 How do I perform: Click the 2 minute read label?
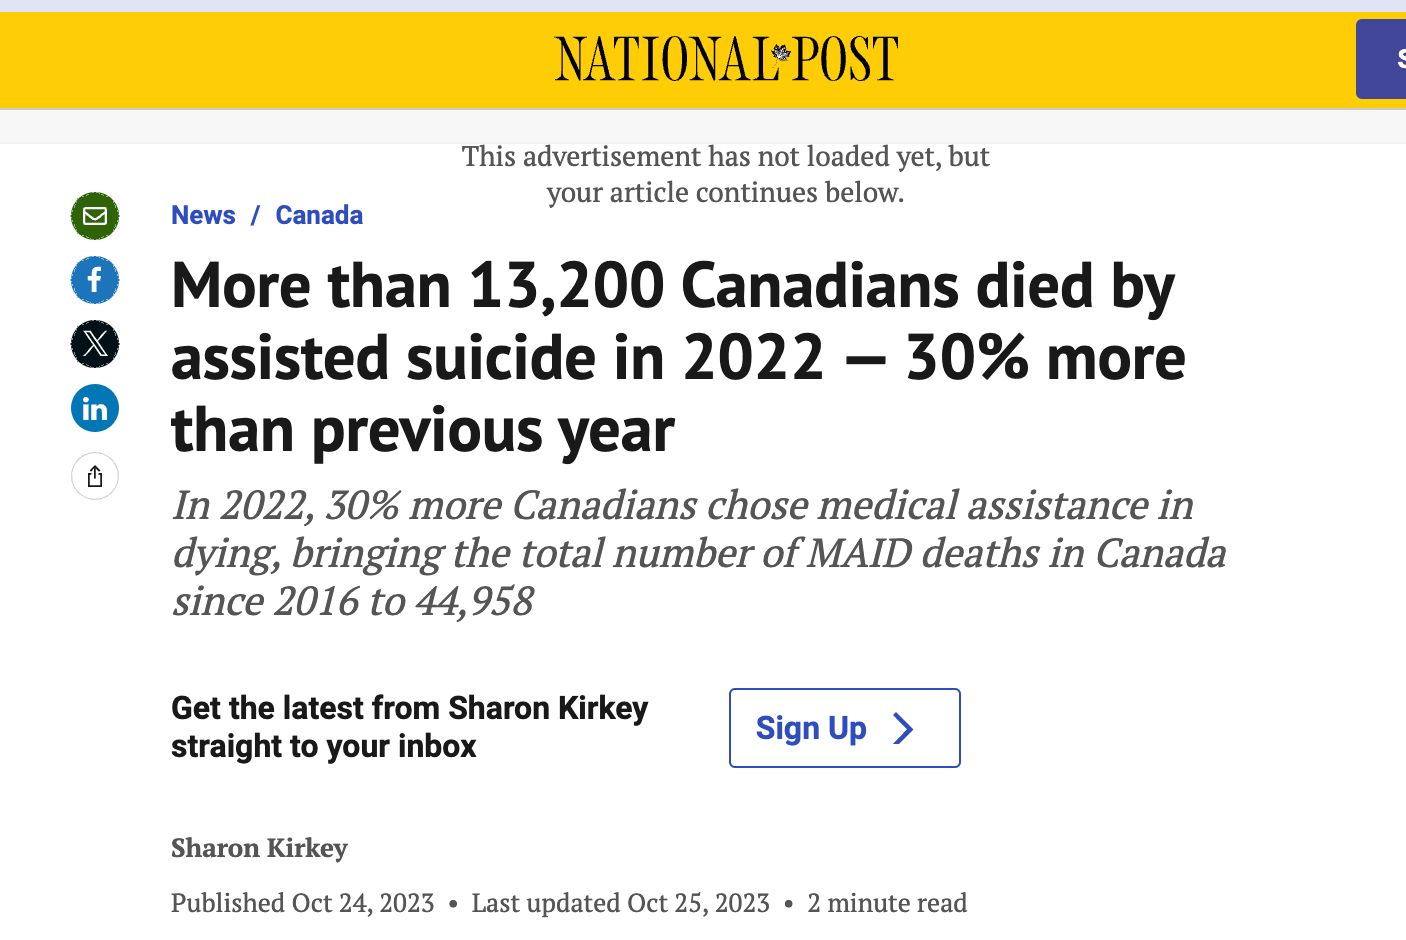point(887,903)
